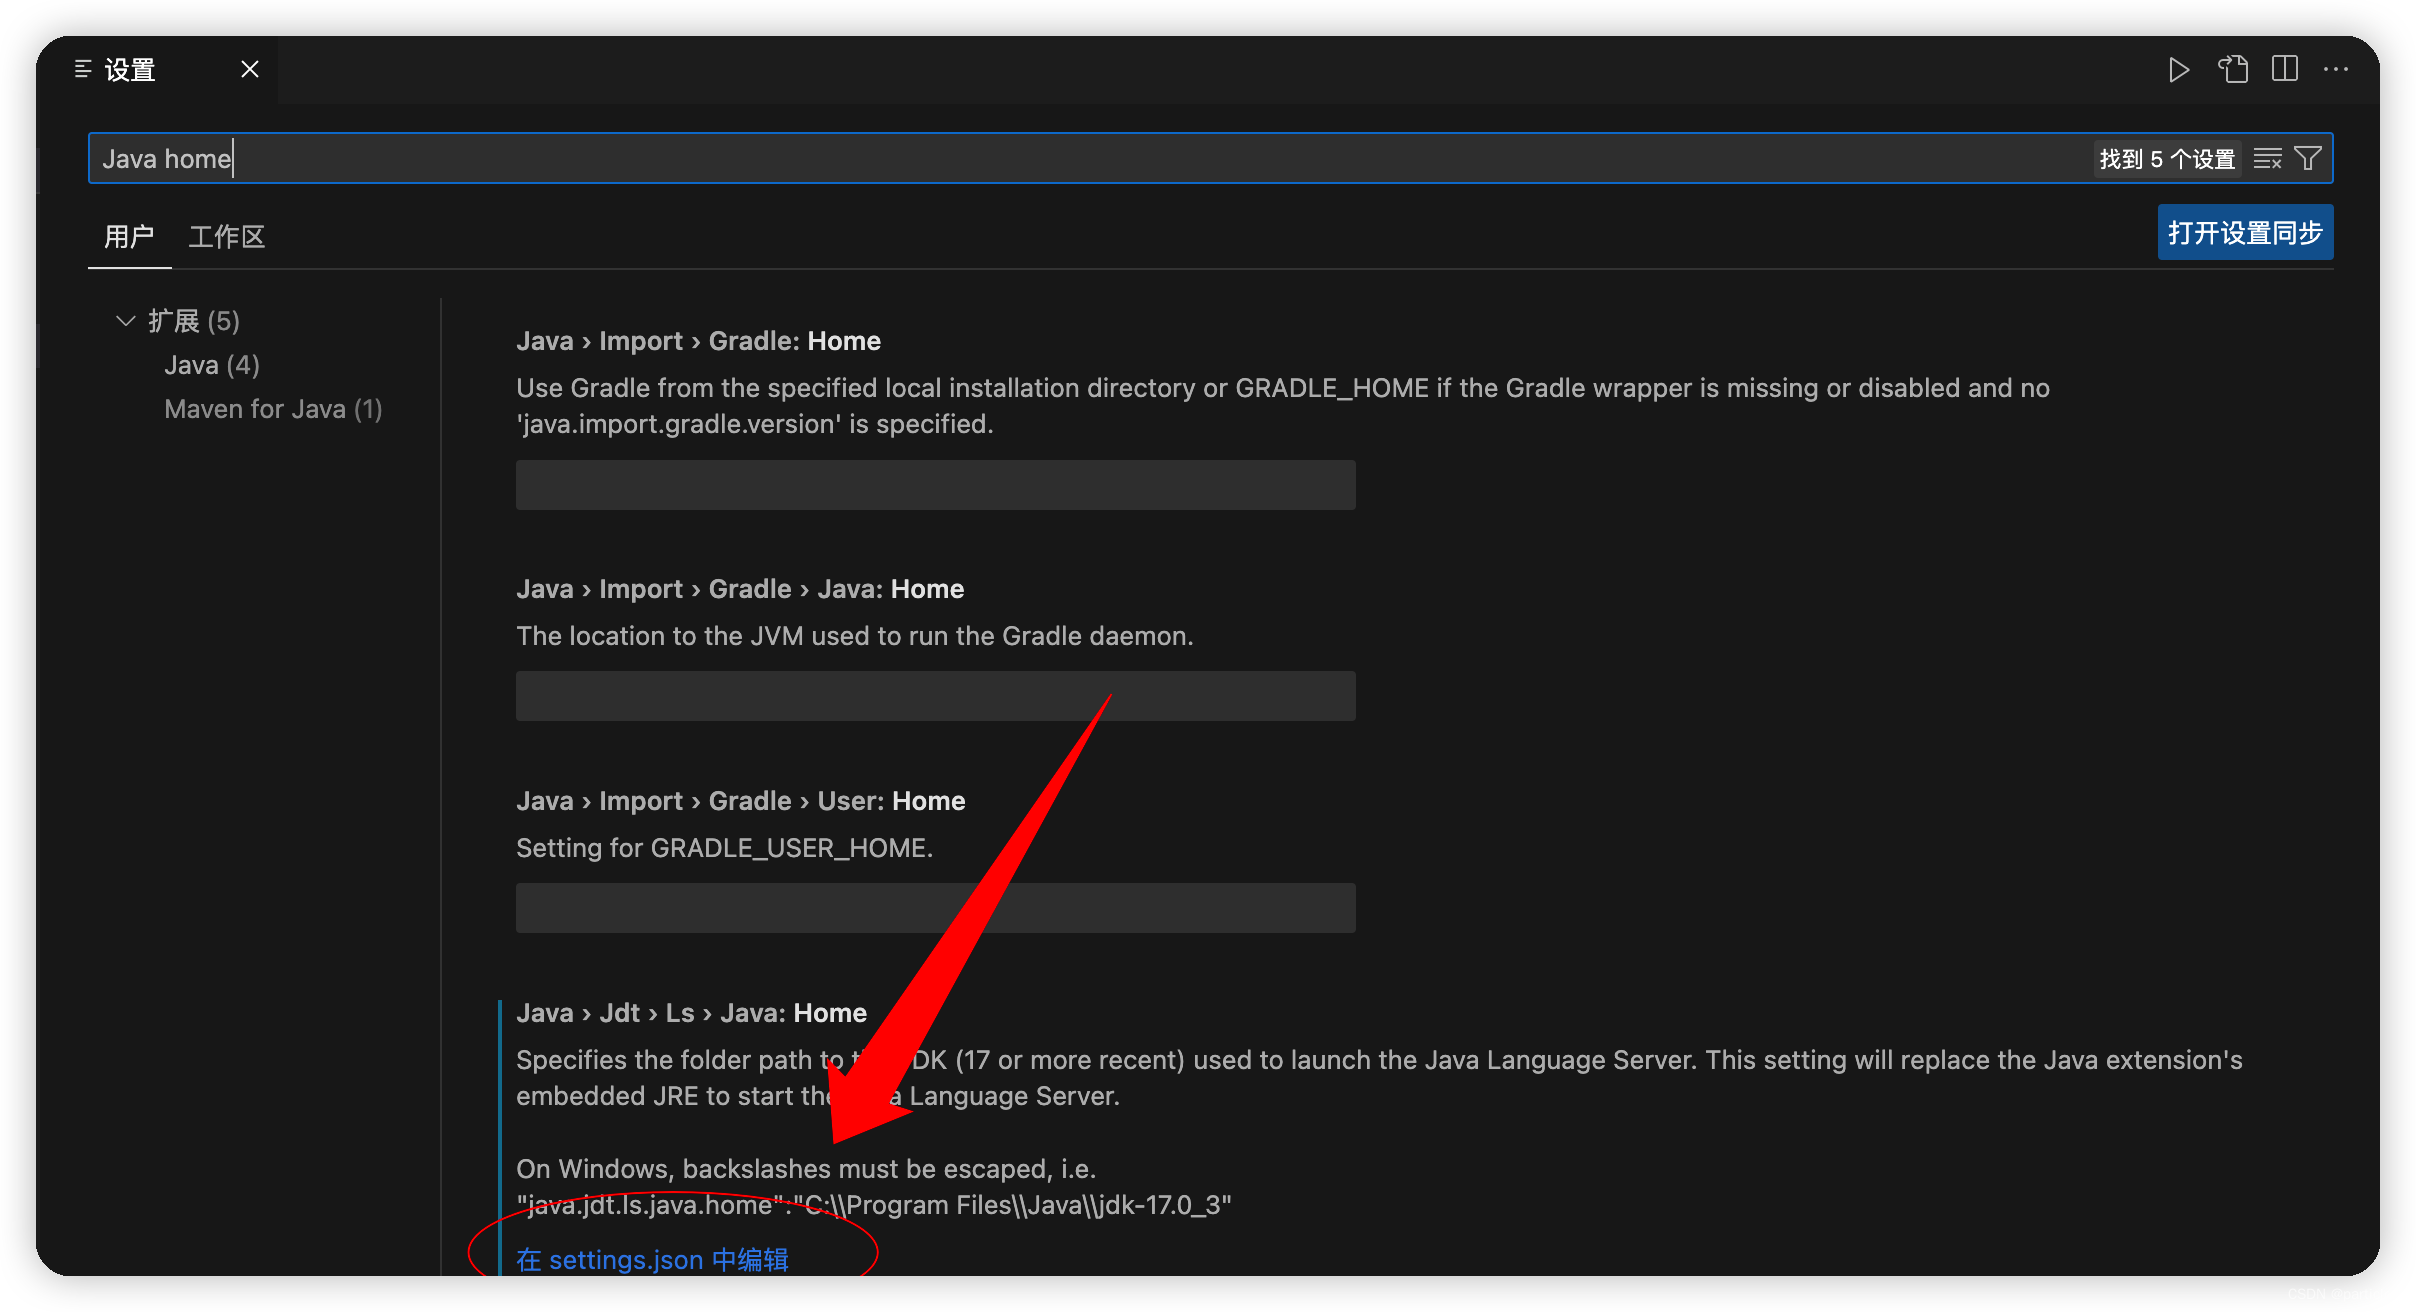Click the Run (play) icon in editor toolbar
The width and height of the screenshot is (2416, 1312).
point(2178,70)
